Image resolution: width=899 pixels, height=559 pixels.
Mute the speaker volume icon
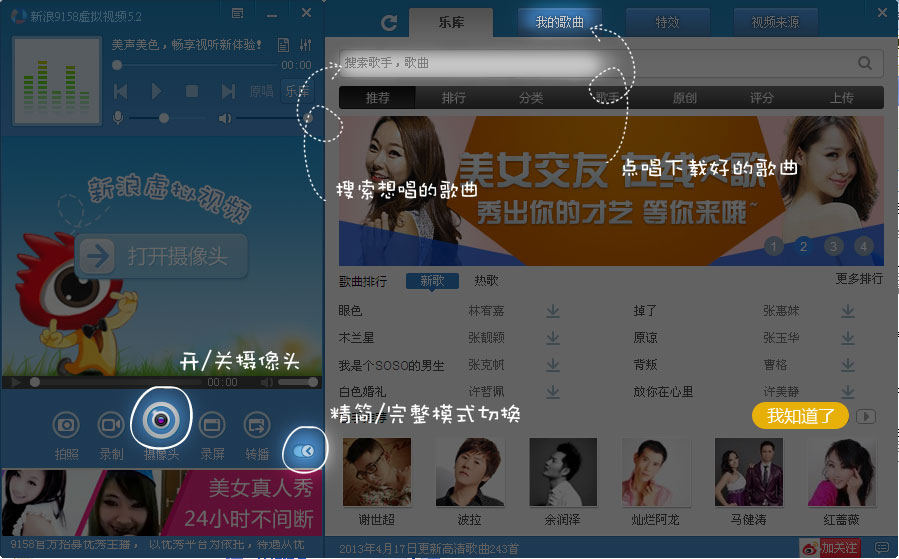pyautogui.click(x=225, y=119)
